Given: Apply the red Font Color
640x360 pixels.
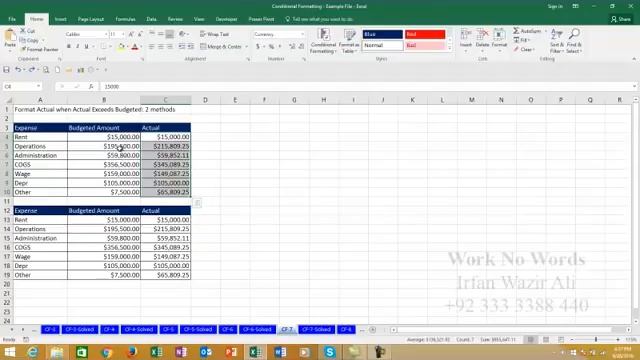Looking at the screenshot, I should (135, 47).
